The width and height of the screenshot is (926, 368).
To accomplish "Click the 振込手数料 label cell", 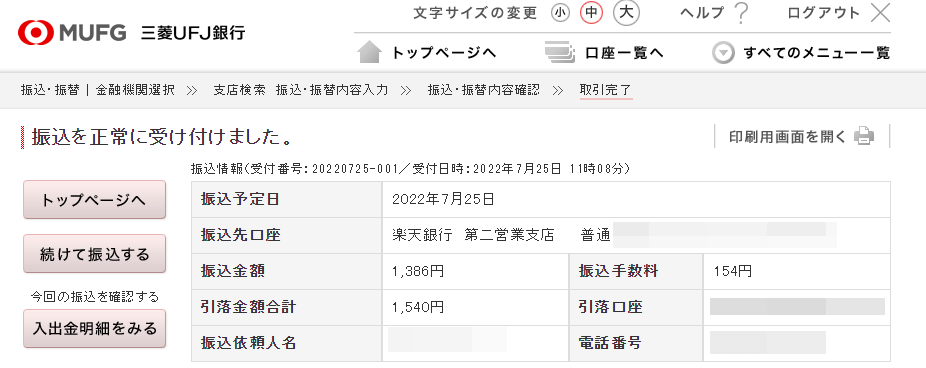I will pos(636,271).
